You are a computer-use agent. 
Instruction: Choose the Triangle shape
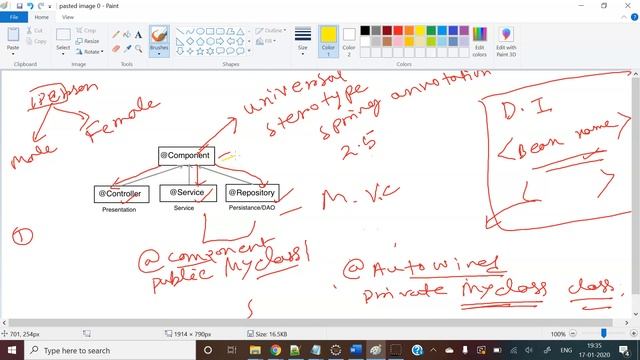coord(240,31)
